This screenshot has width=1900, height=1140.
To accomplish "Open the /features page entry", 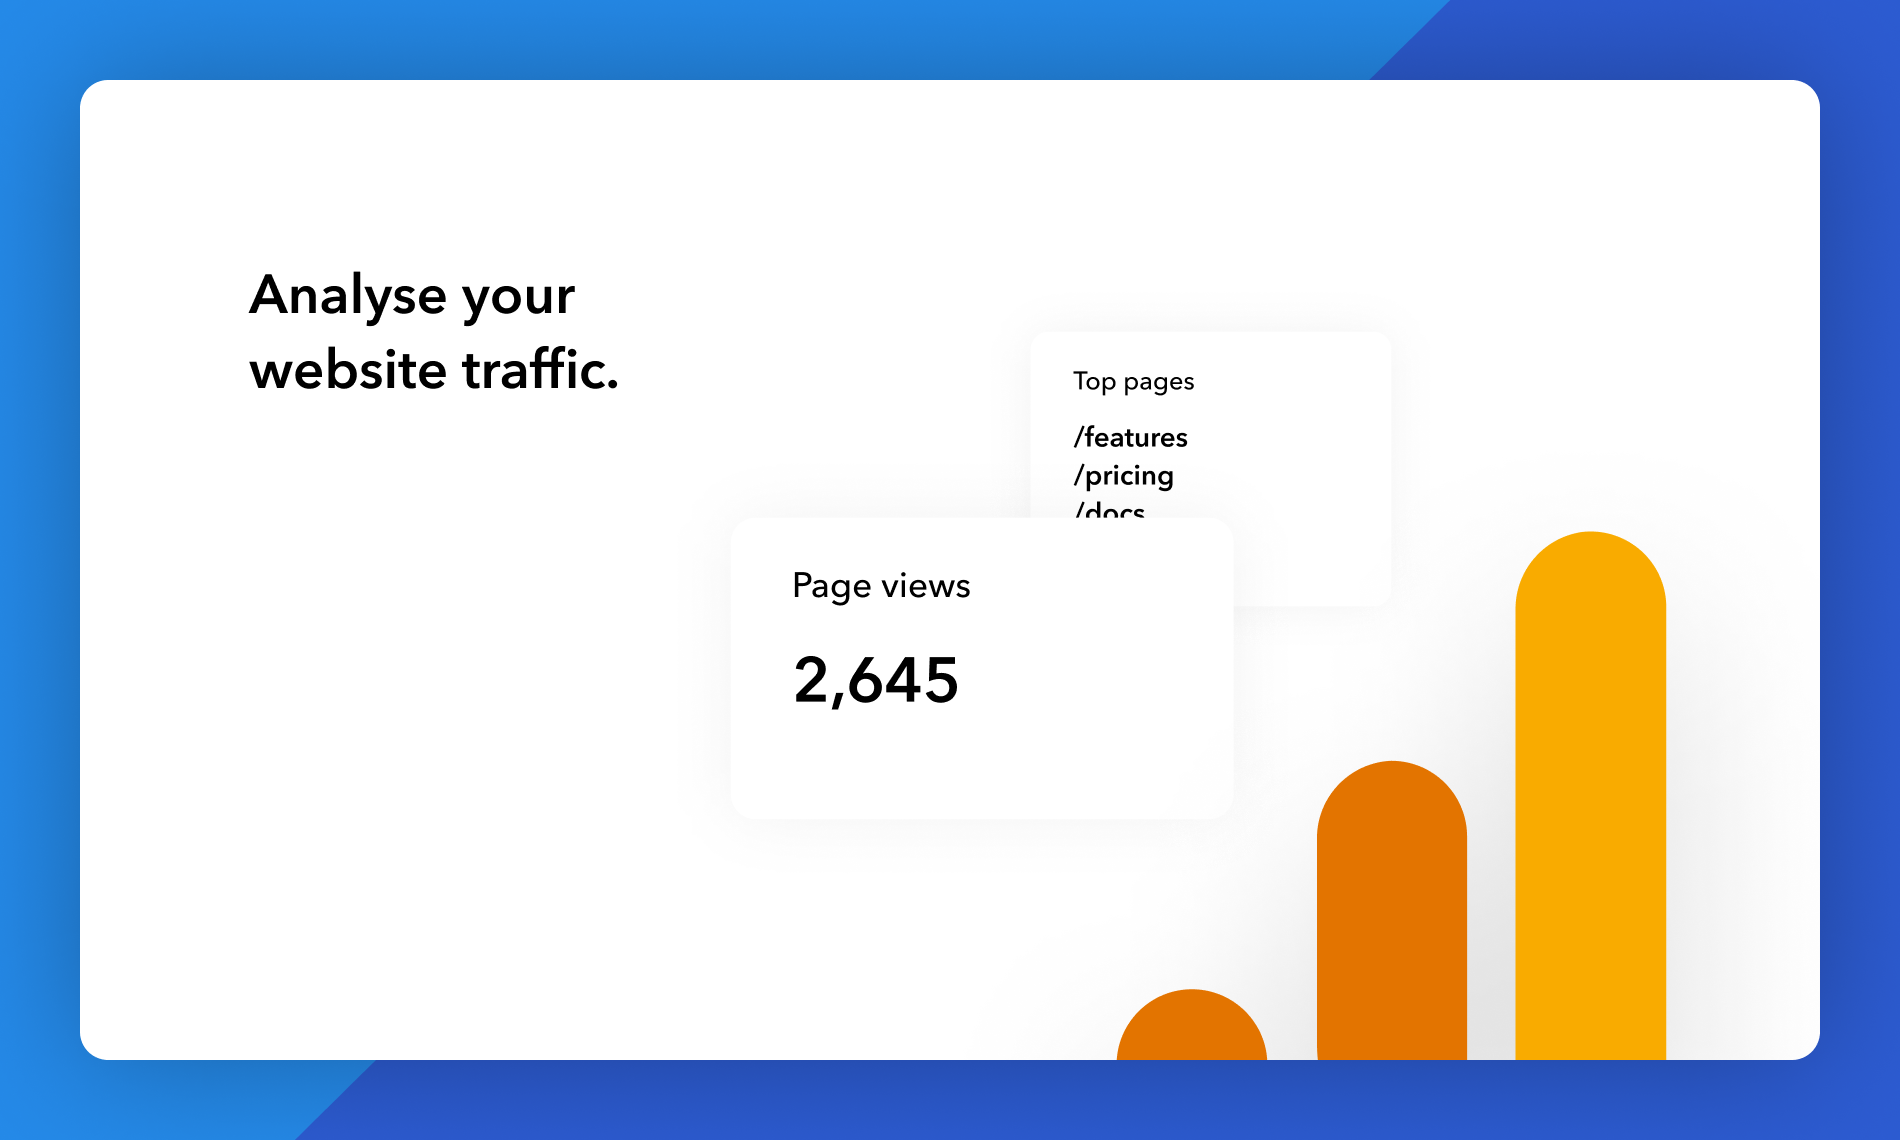I will point(1130,437).
